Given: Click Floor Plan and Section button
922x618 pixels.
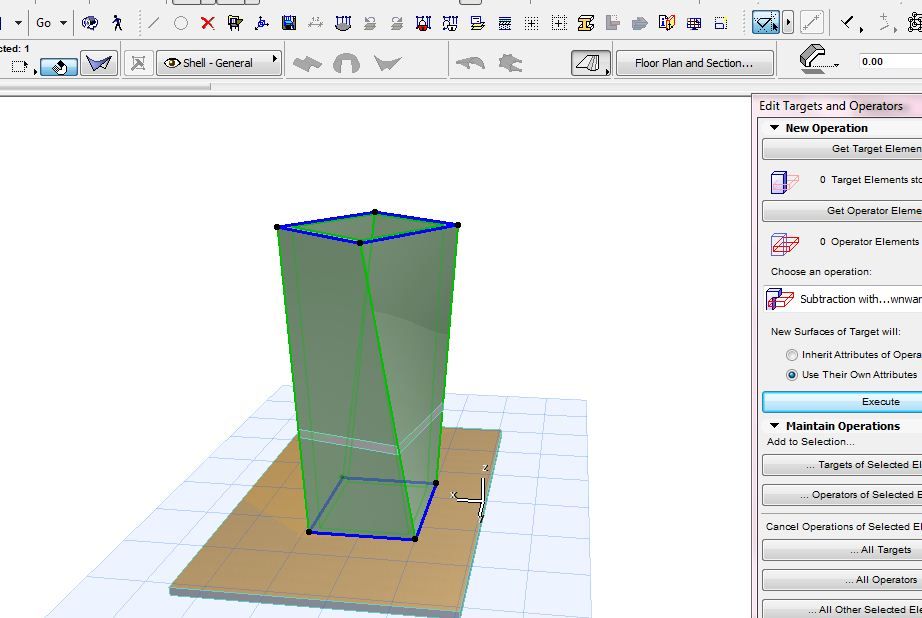Looking at the screenshot, I should coord(694,63).
